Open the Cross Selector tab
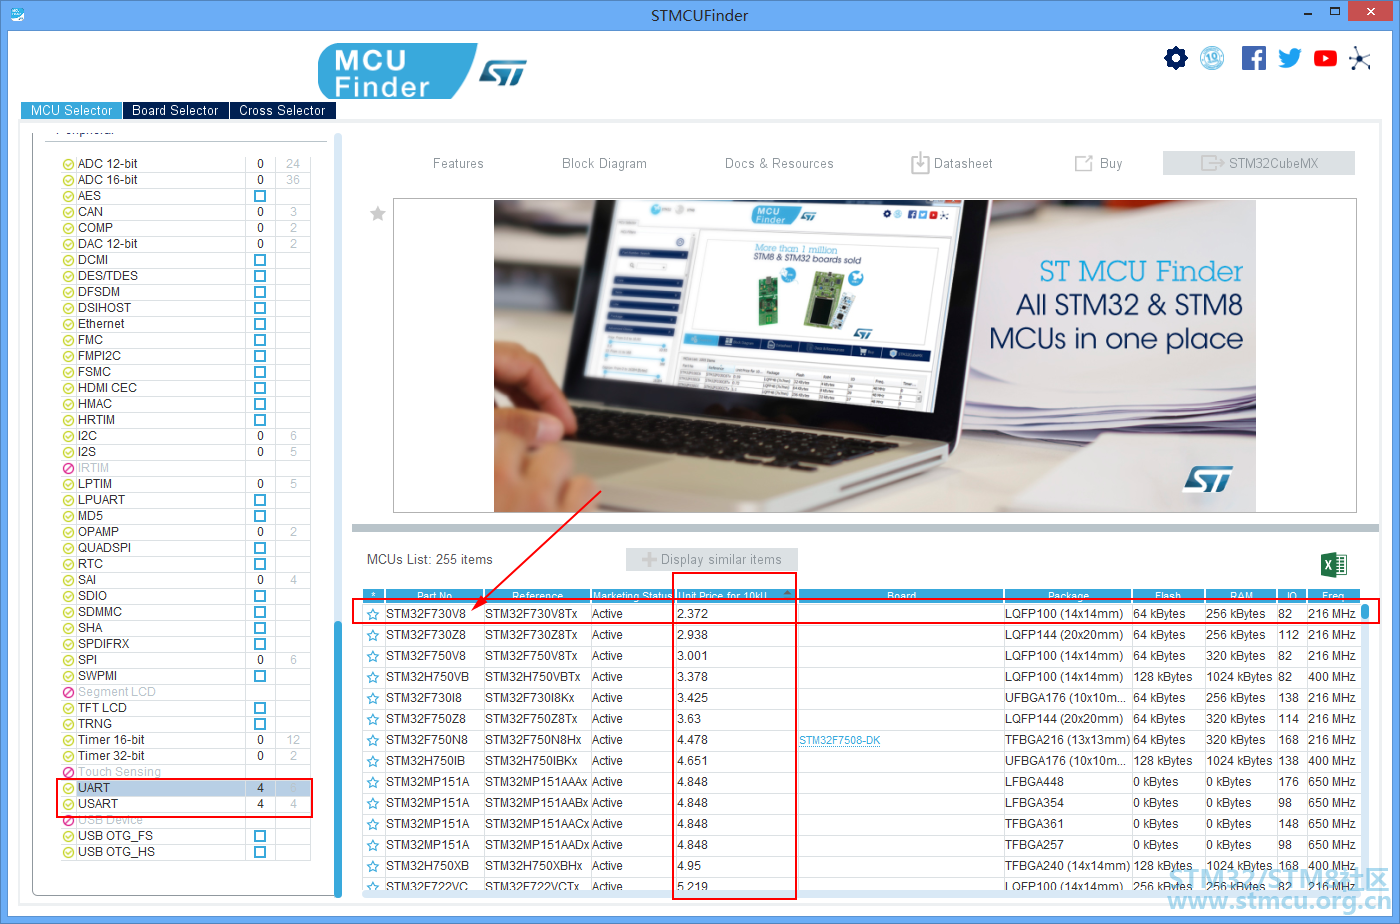This screenshot has width=1400, height=924. (282, 110)
